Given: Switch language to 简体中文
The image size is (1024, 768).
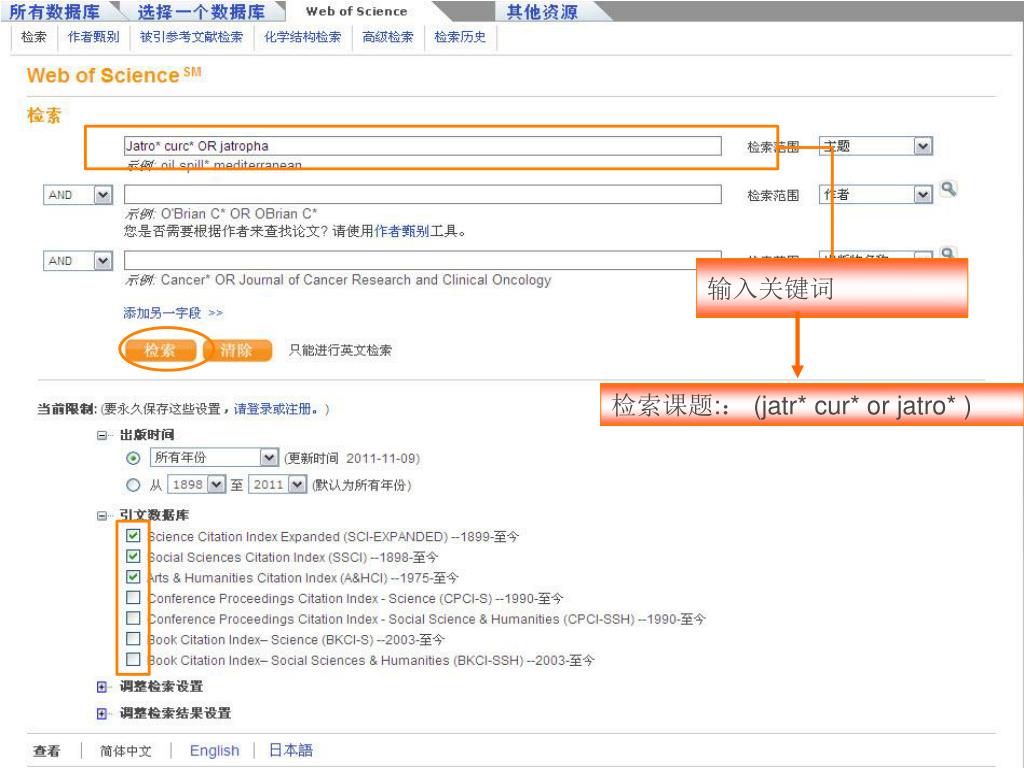Looking at the screenshot, I should [125, 751].
